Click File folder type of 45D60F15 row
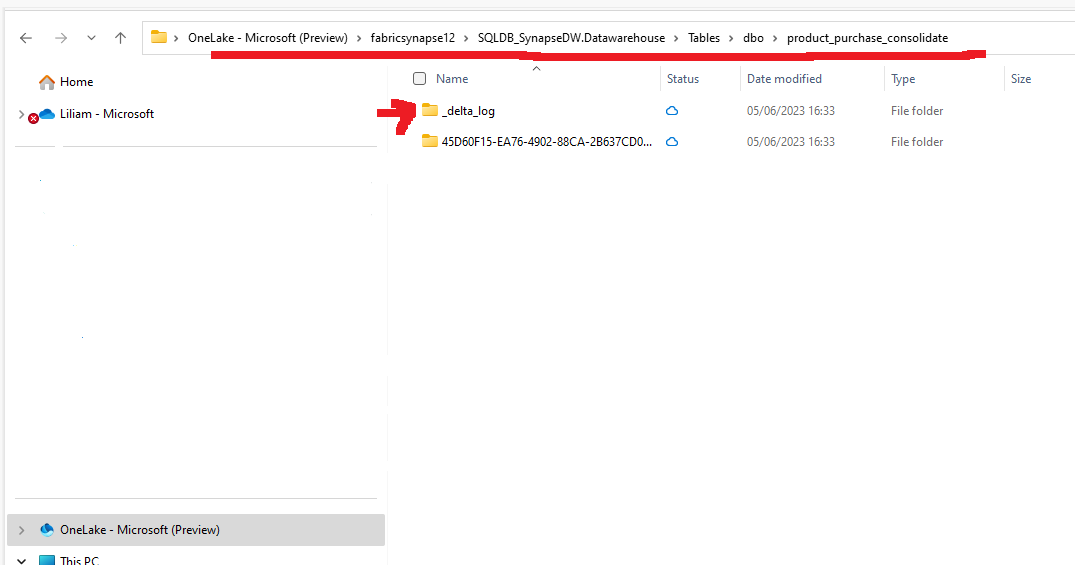This screenshot has width=1075, height=565. point(917,142)
